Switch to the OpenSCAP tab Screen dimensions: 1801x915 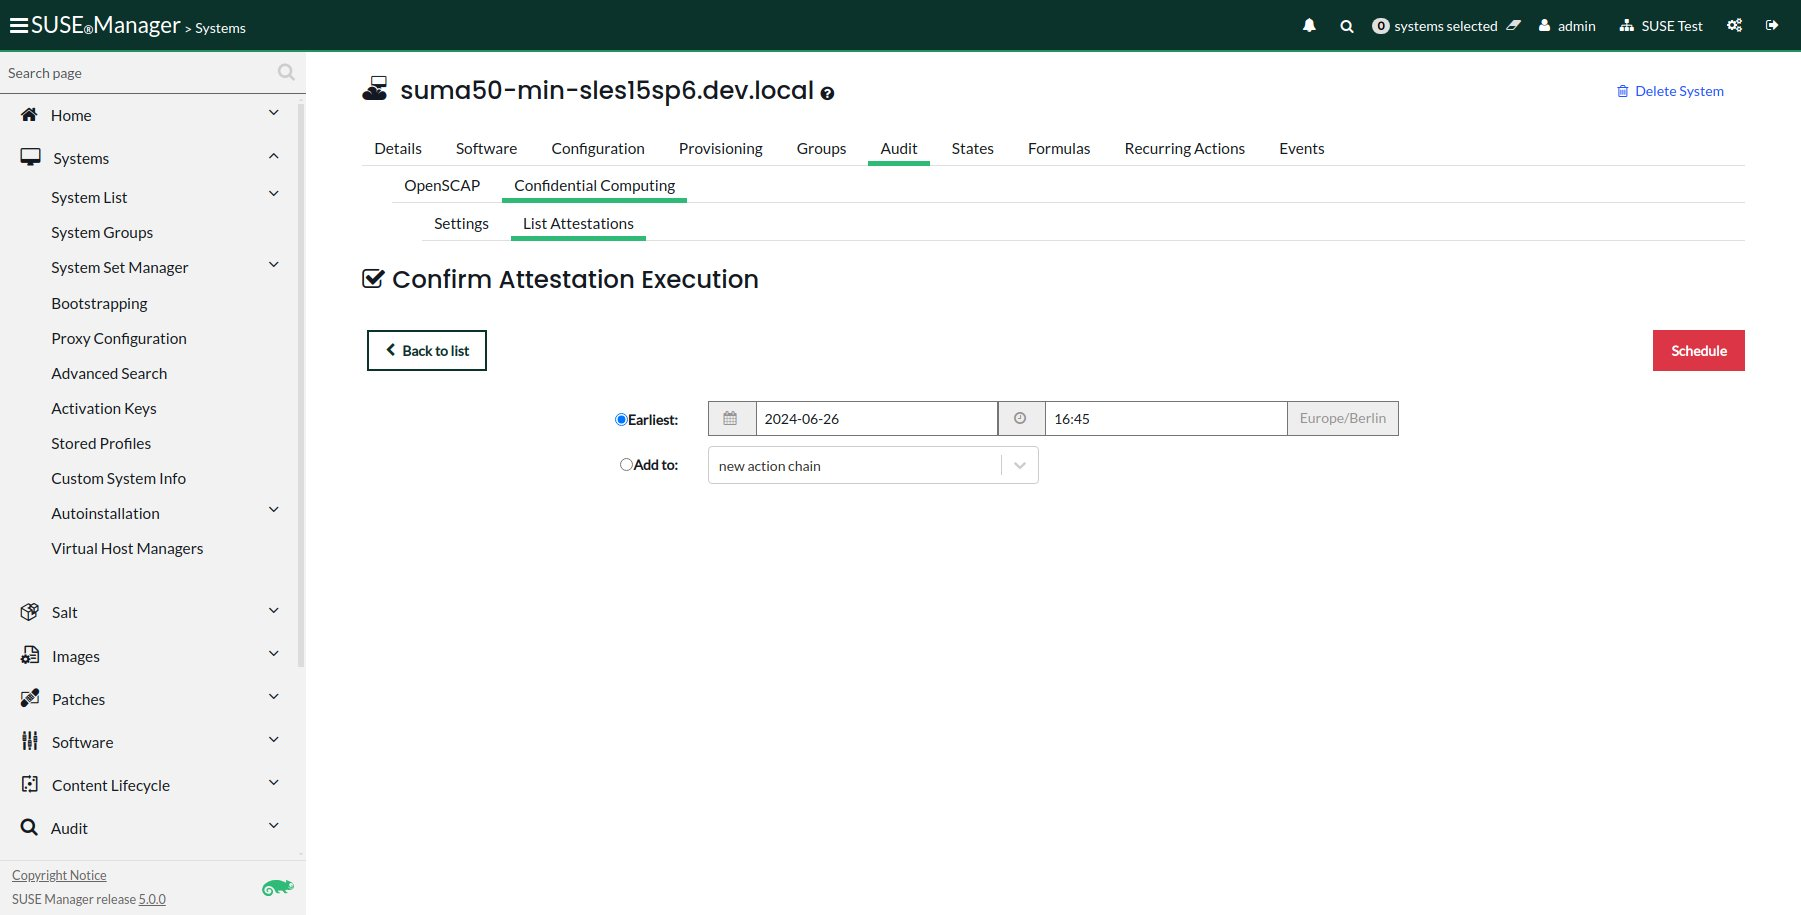[442, 186]
